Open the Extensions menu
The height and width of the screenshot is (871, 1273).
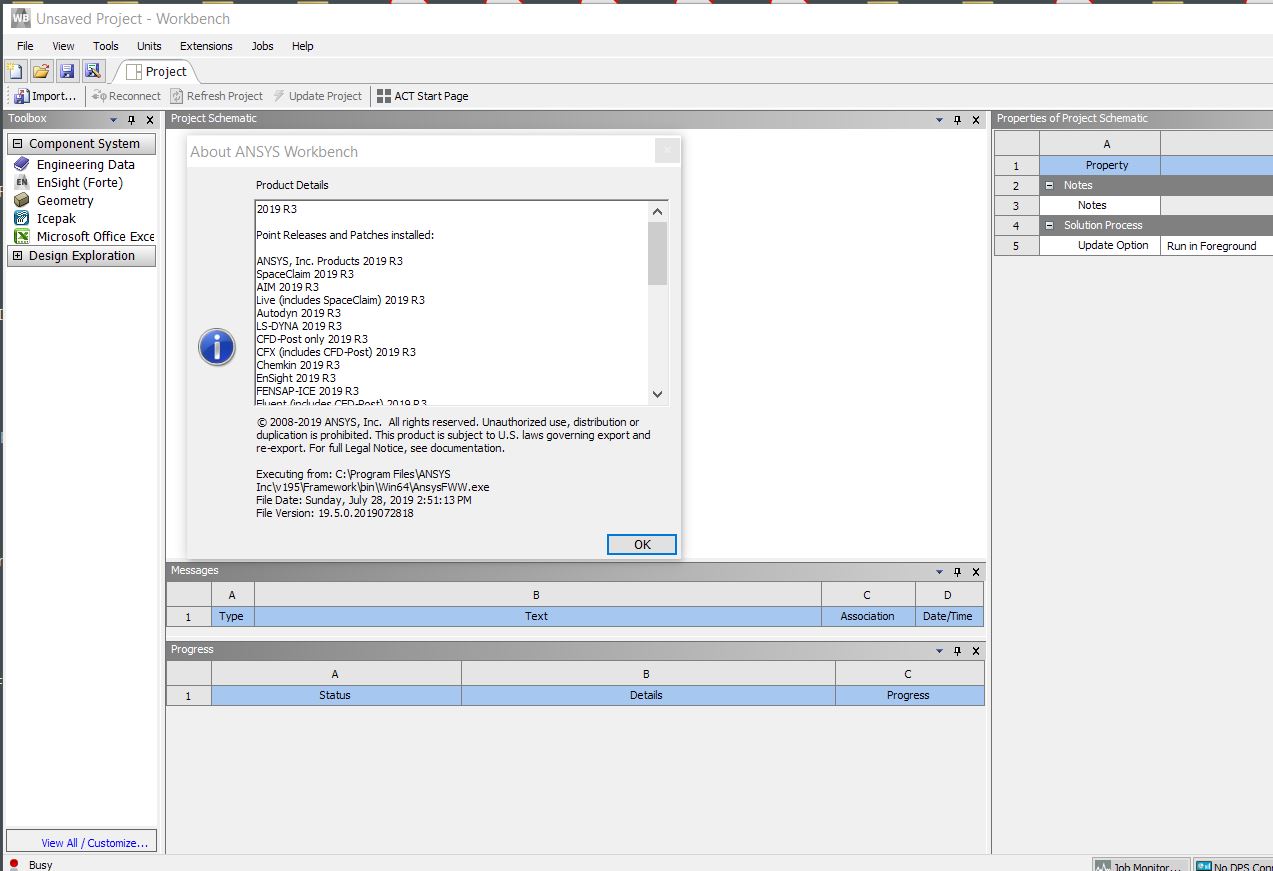206,46
